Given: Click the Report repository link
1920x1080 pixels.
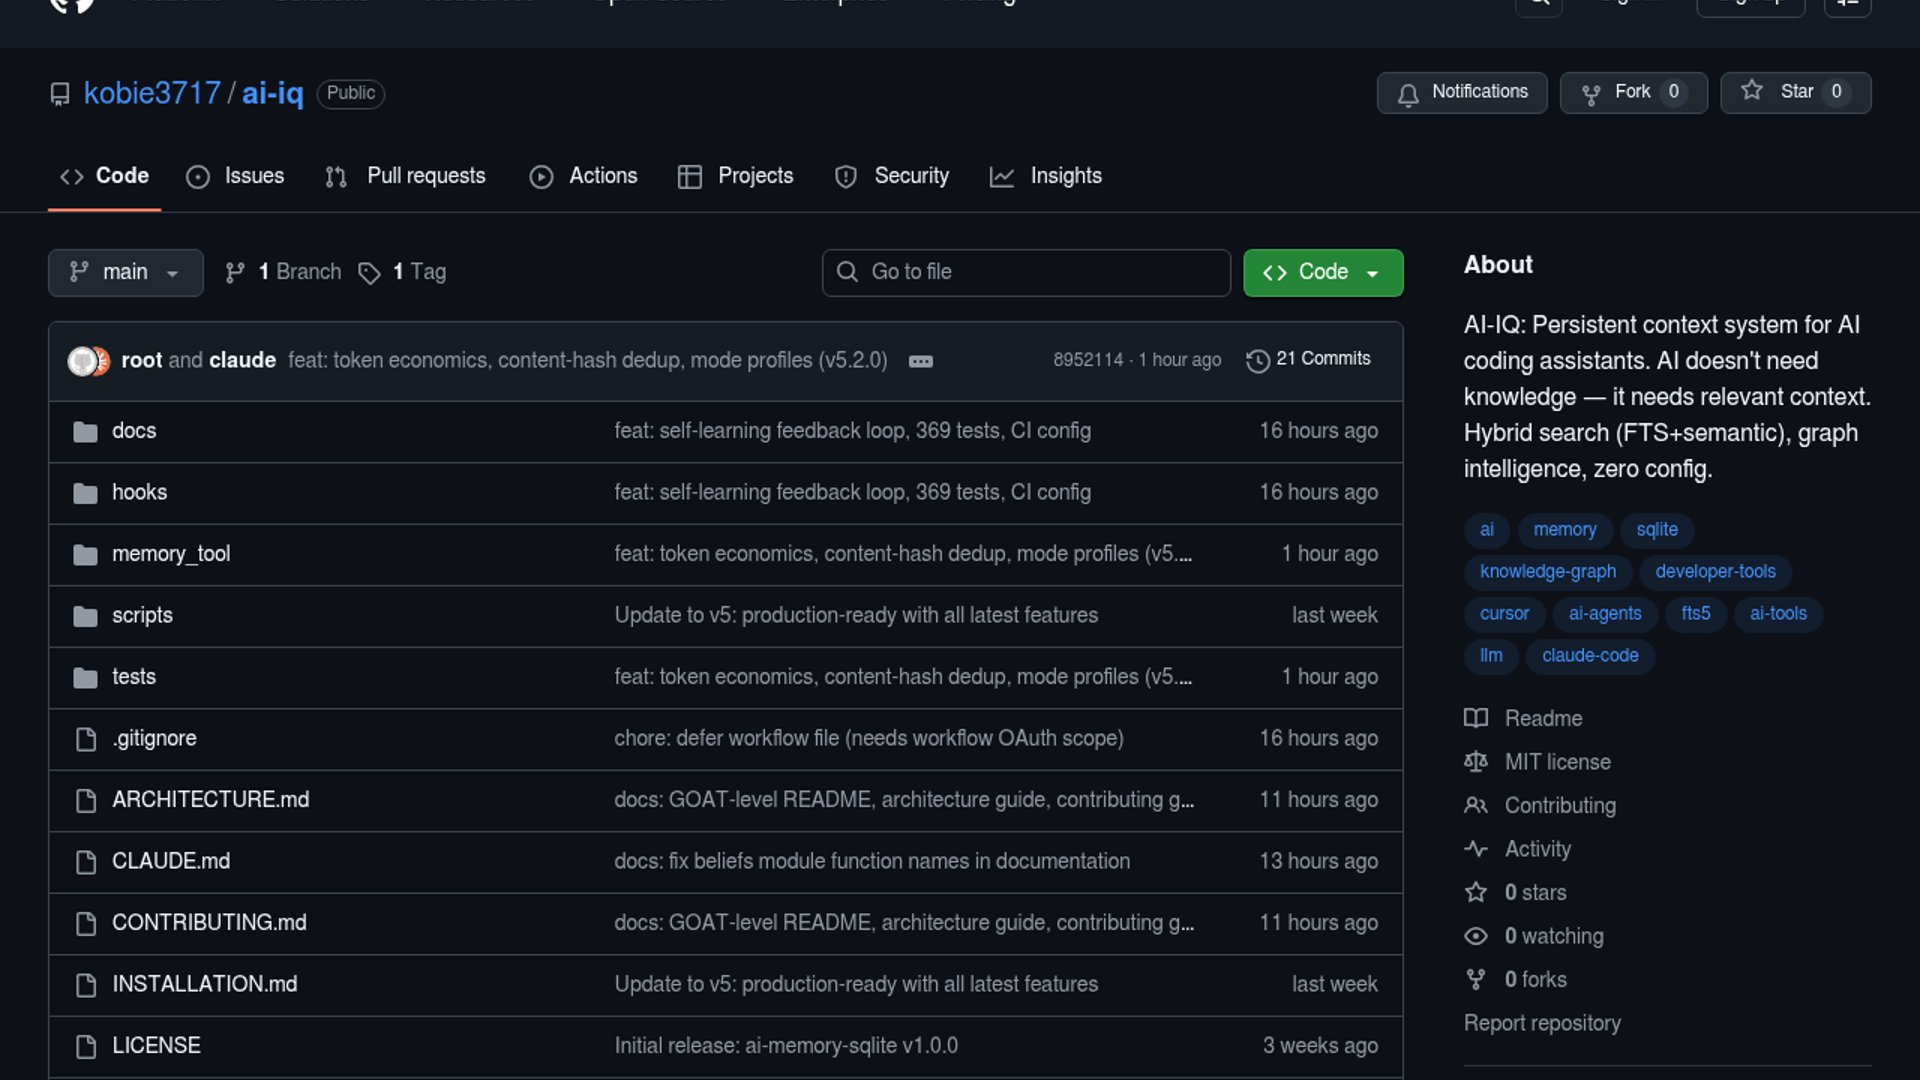Looking at the screenshot, I should tap(1542, 1023).
